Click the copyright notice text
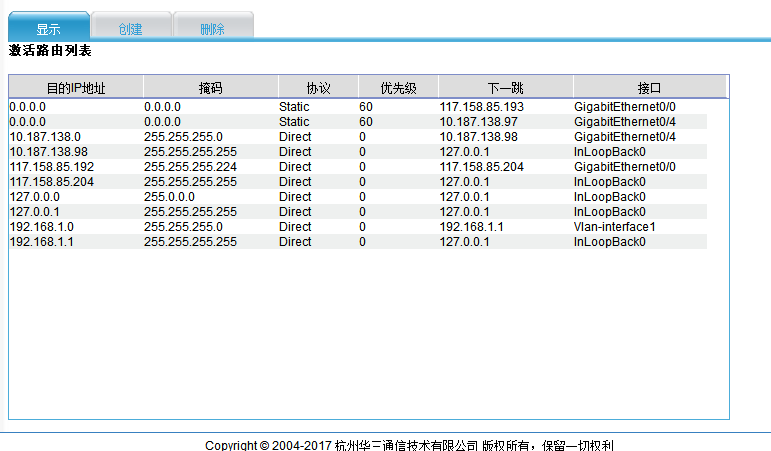Image resolution: width=771 pixels, height=451 pixels. tap(410, 445)
